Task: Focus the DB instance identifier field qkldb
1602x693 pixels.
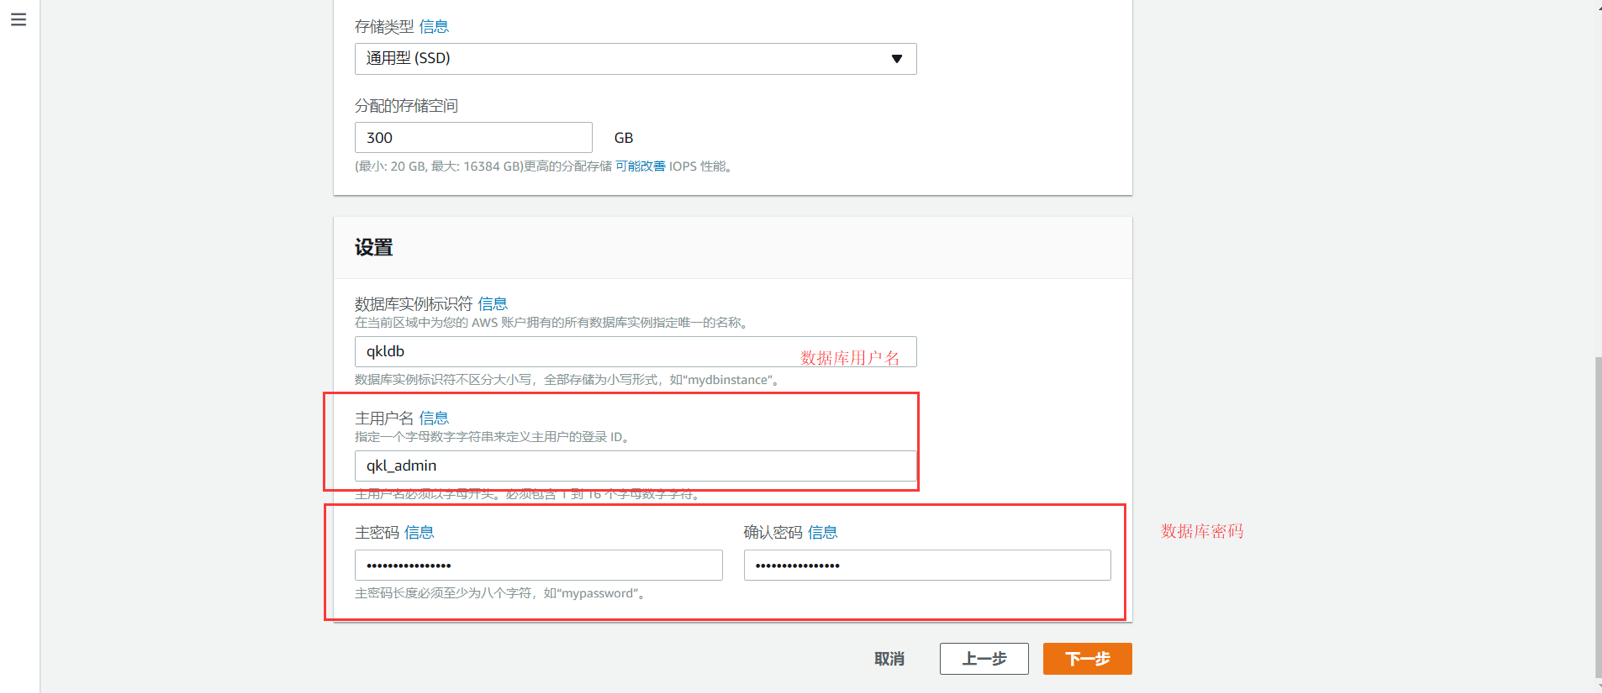Action: pos(570,352)
